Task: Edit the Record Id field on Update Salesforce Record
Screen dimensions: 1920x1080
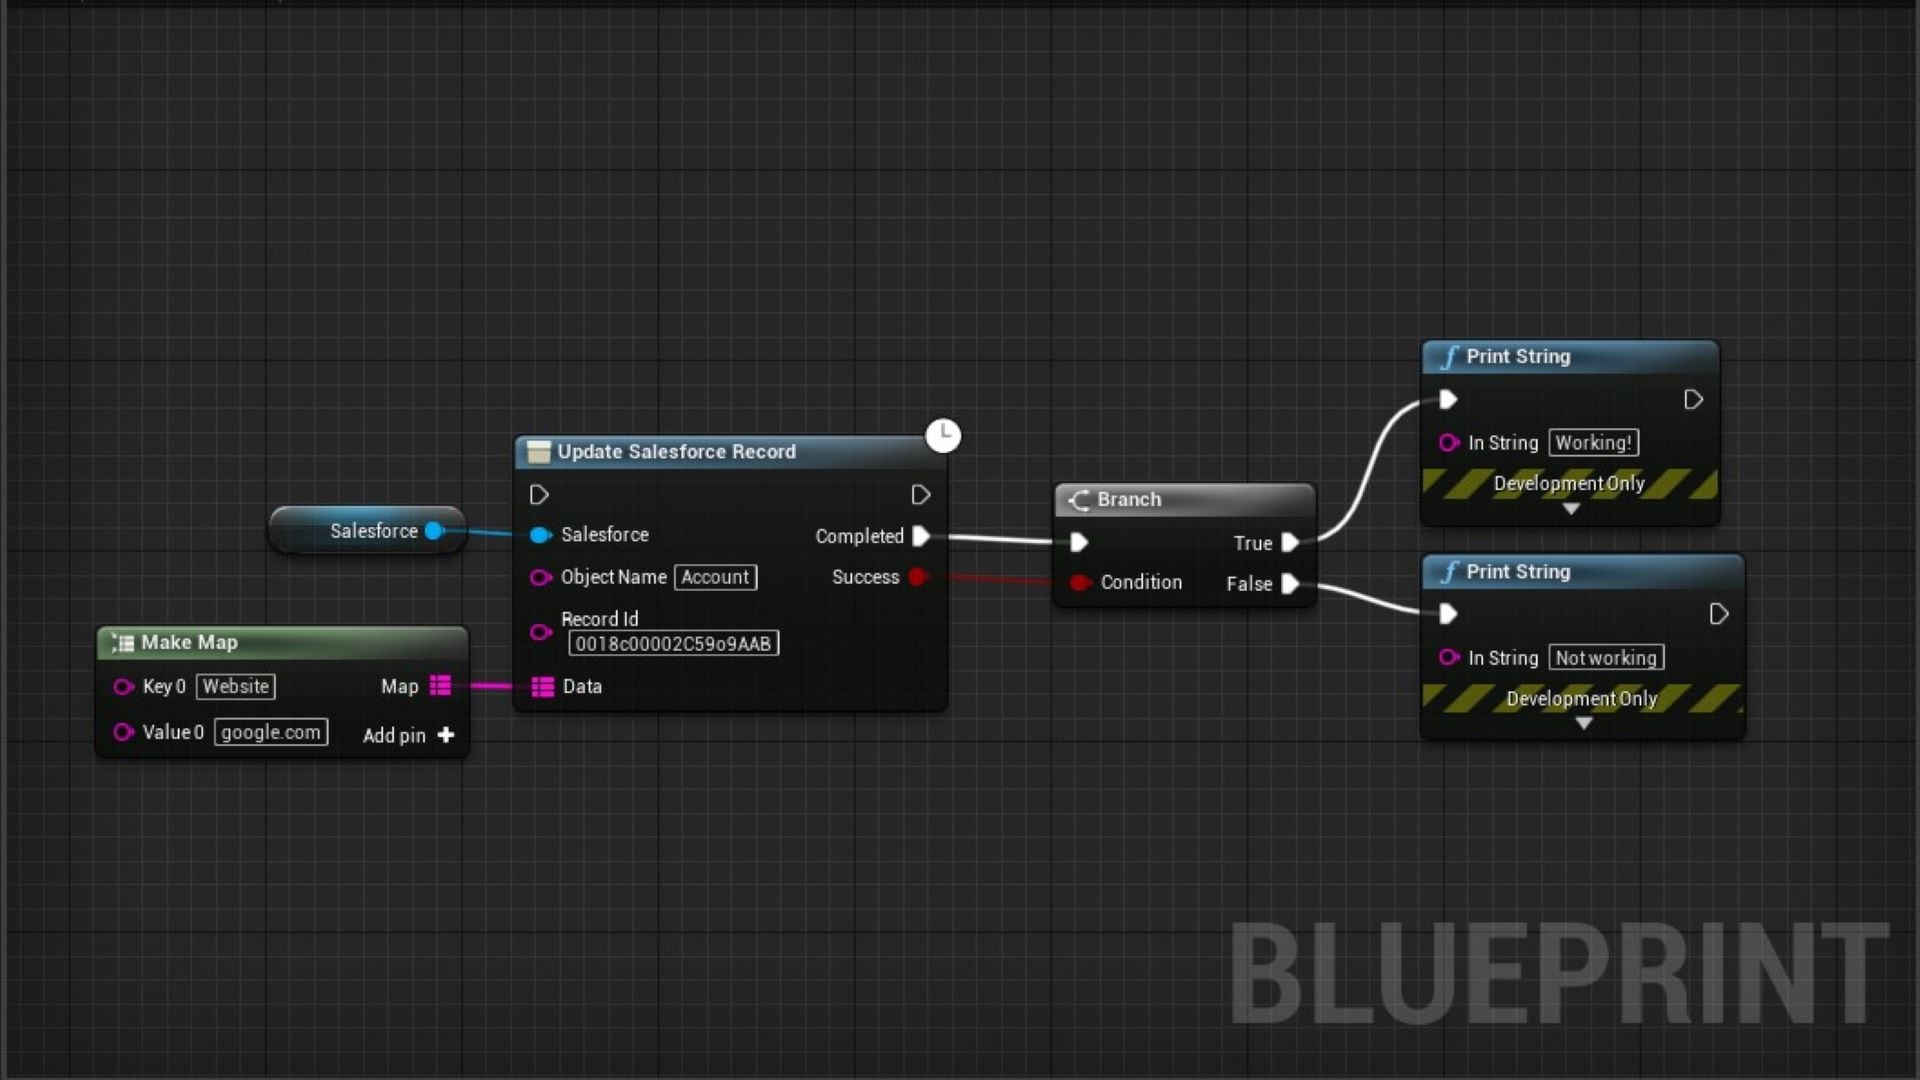Action: tap(673, 643)
